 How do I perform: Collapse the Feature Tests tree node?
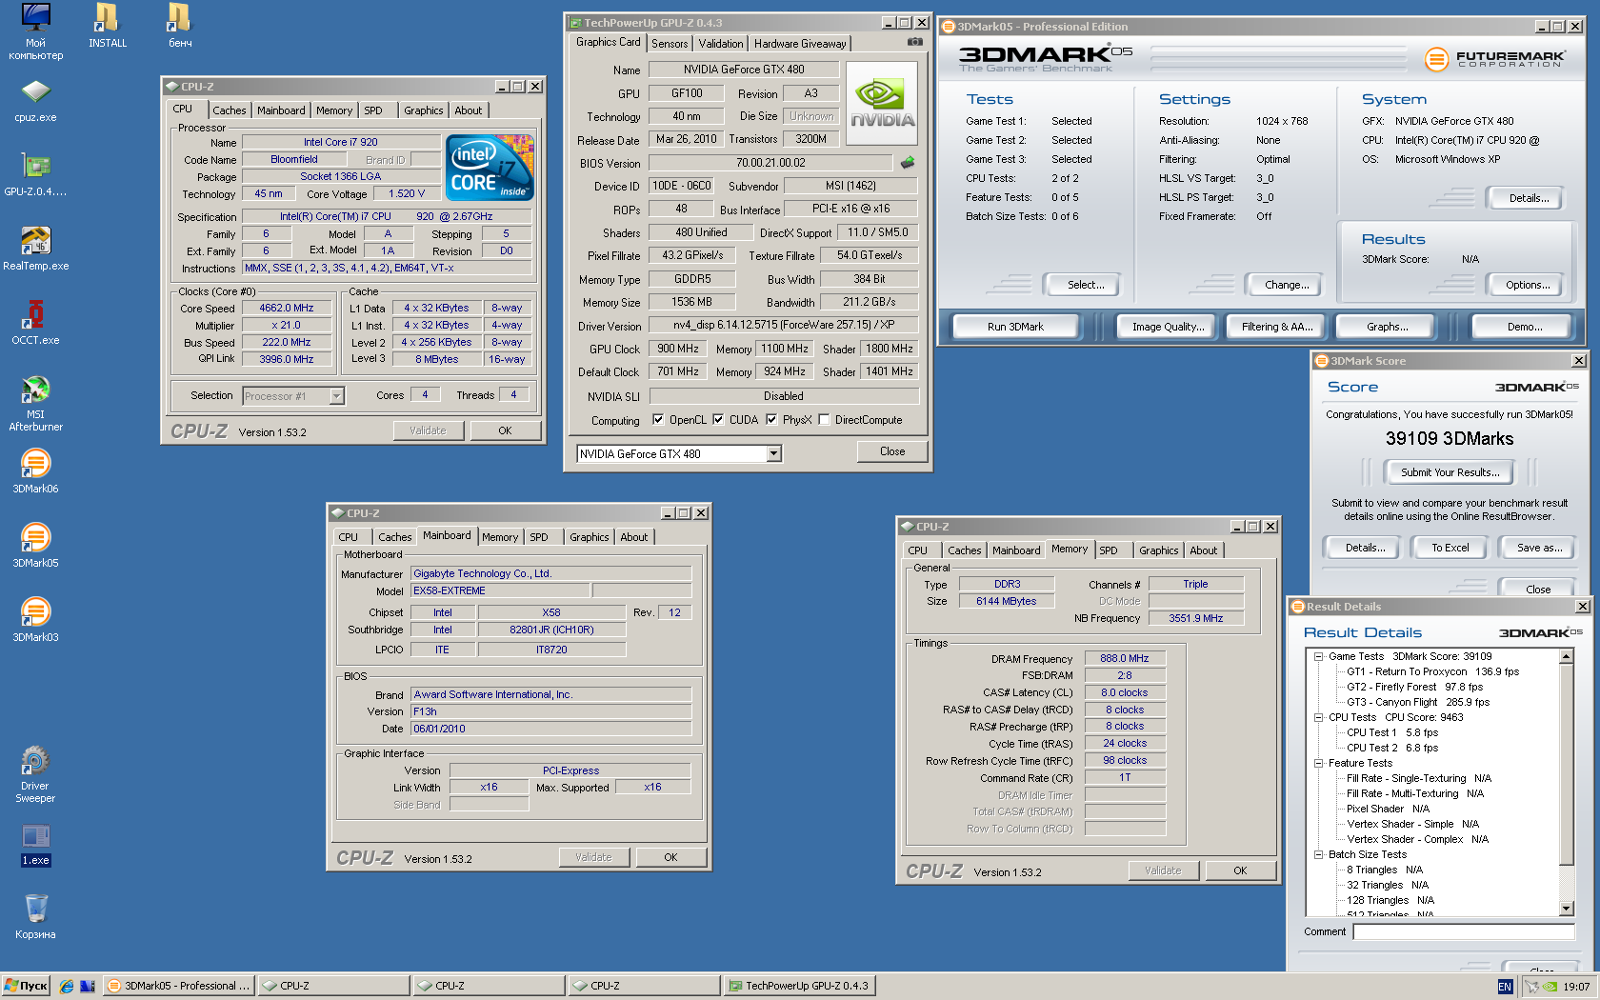point(1318,763)
